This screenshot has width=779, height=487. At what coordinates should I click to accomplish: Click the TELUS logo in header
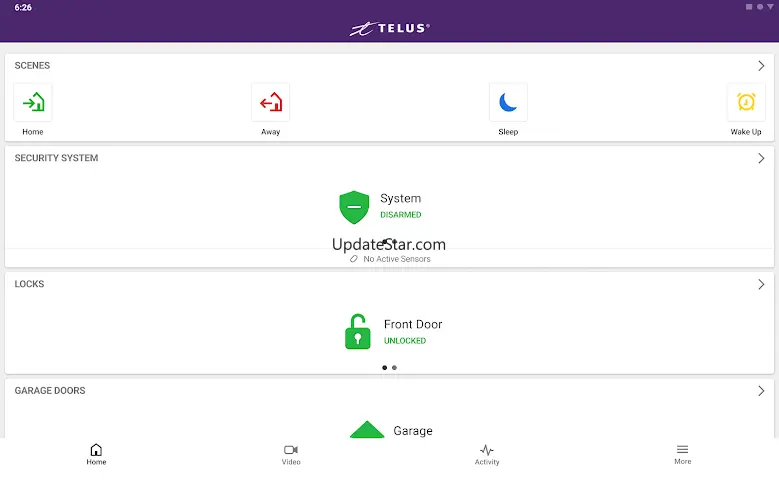point(390,28)
